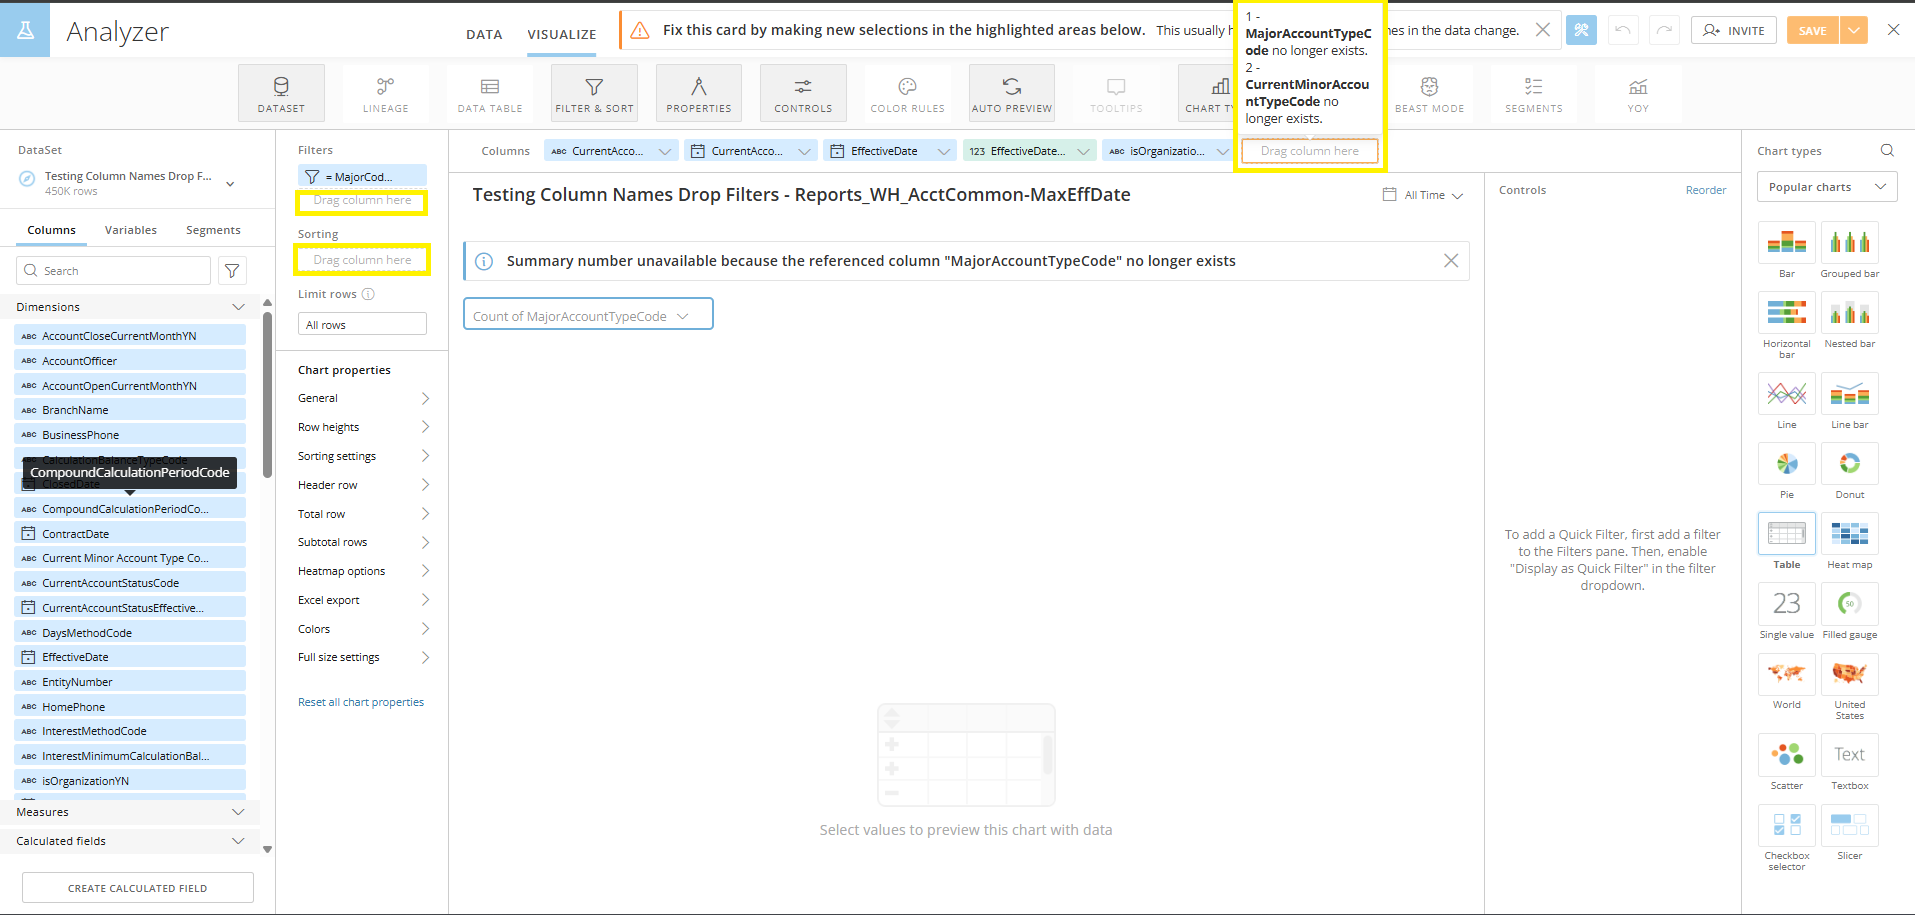Click the funnel filter icon beside Search

click(x=232, y=271)
